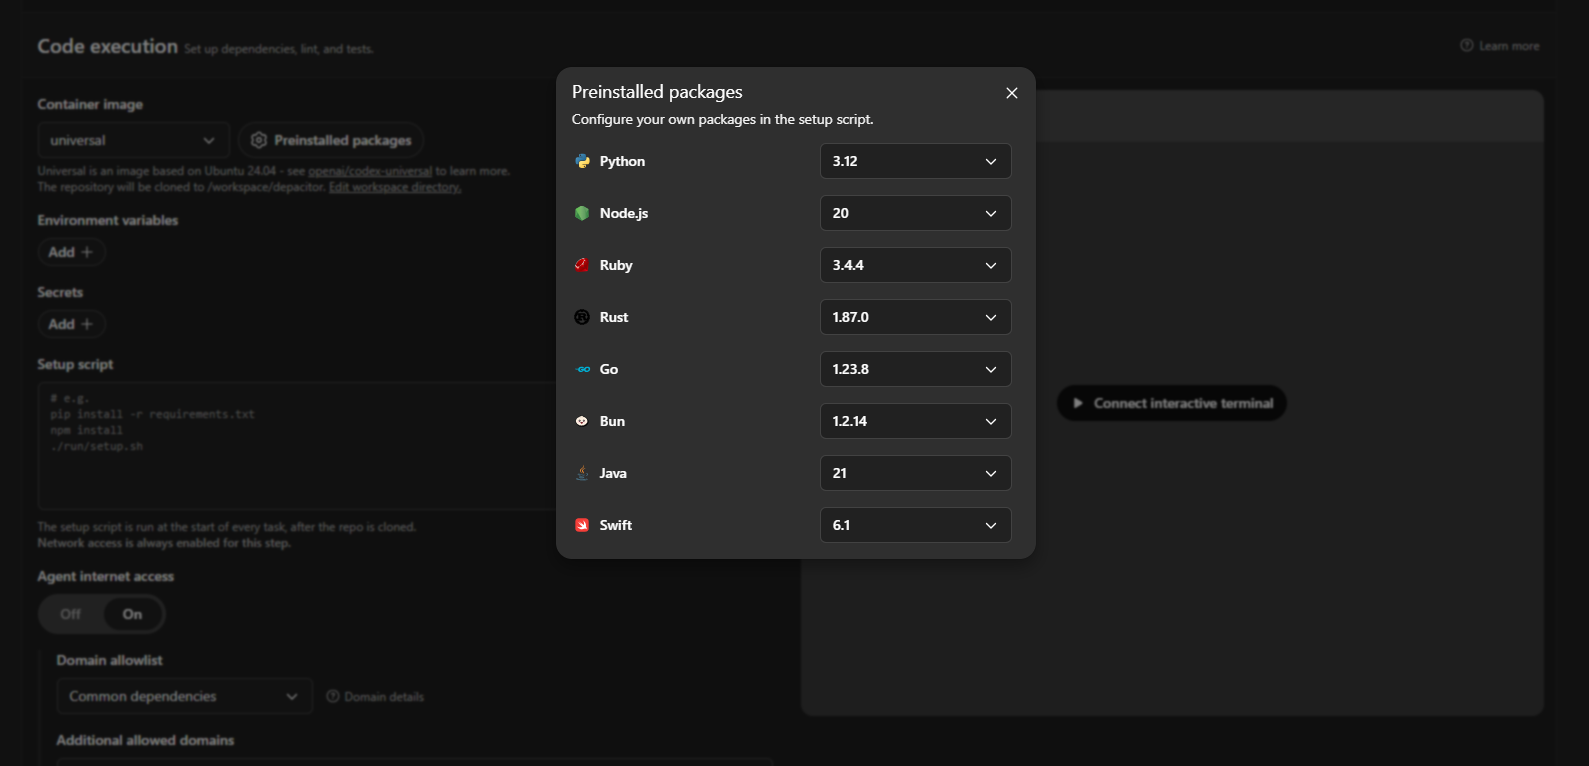Click the Java coffee cup icon
Viewport: 1589px width, 766px height.
point(582,473)
